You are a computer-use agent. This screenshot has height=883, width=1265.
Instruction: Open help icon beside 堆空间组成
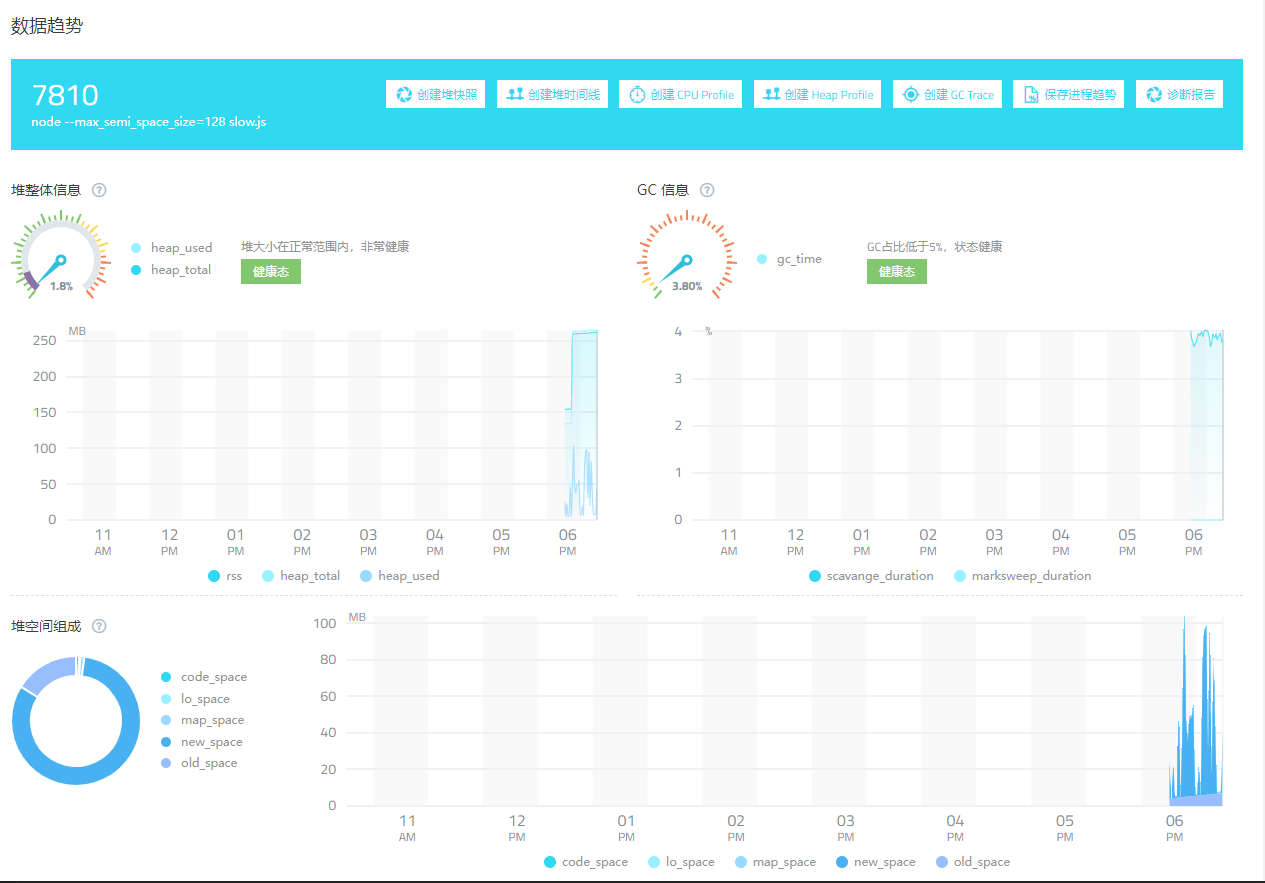[99, 626]
